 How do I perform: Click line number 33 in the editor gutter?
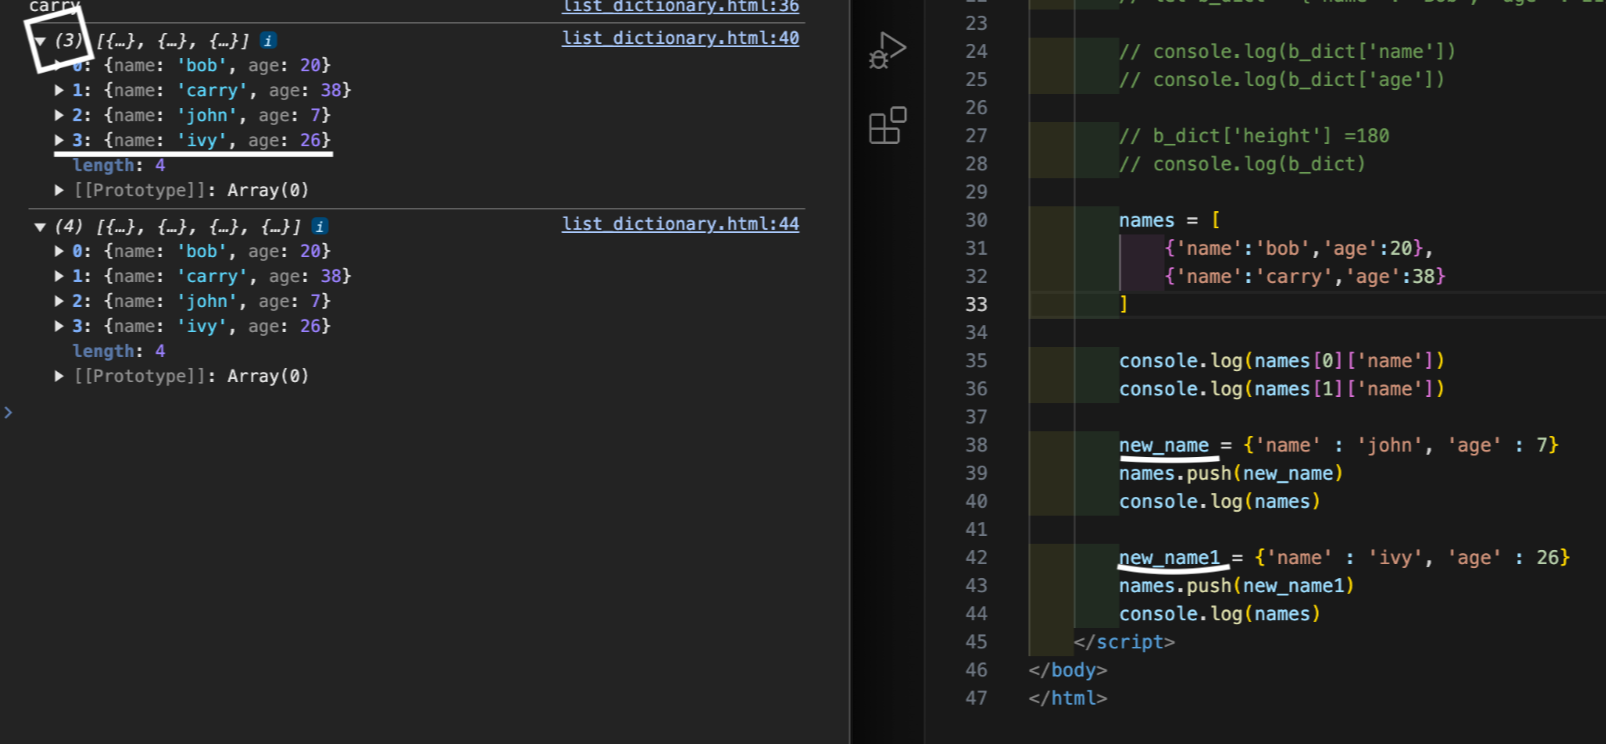976,304
